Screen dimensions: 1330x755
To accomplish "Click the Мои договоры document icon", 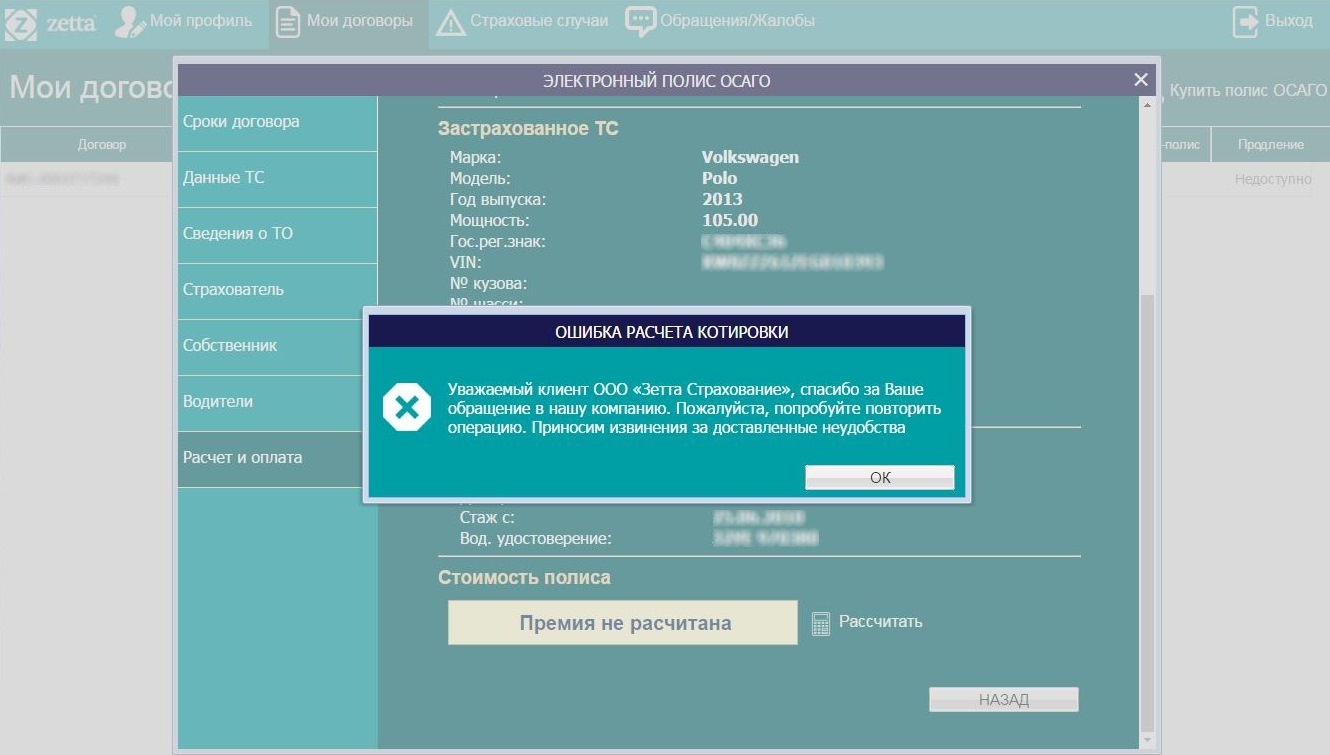I will 288,22.
